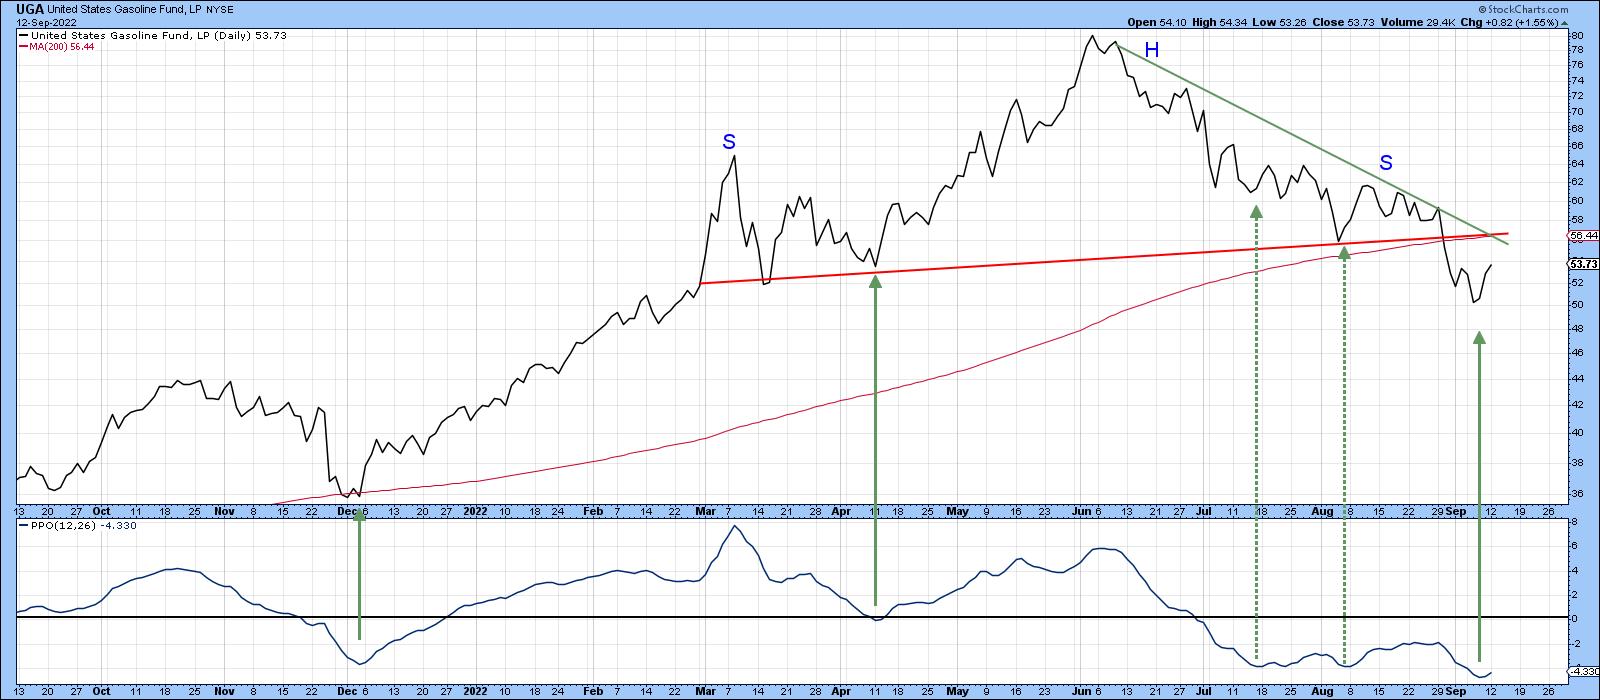Click the 0 label on the PPO axis
Viewport: 1600px width, 700px height.
(1574, 618)
